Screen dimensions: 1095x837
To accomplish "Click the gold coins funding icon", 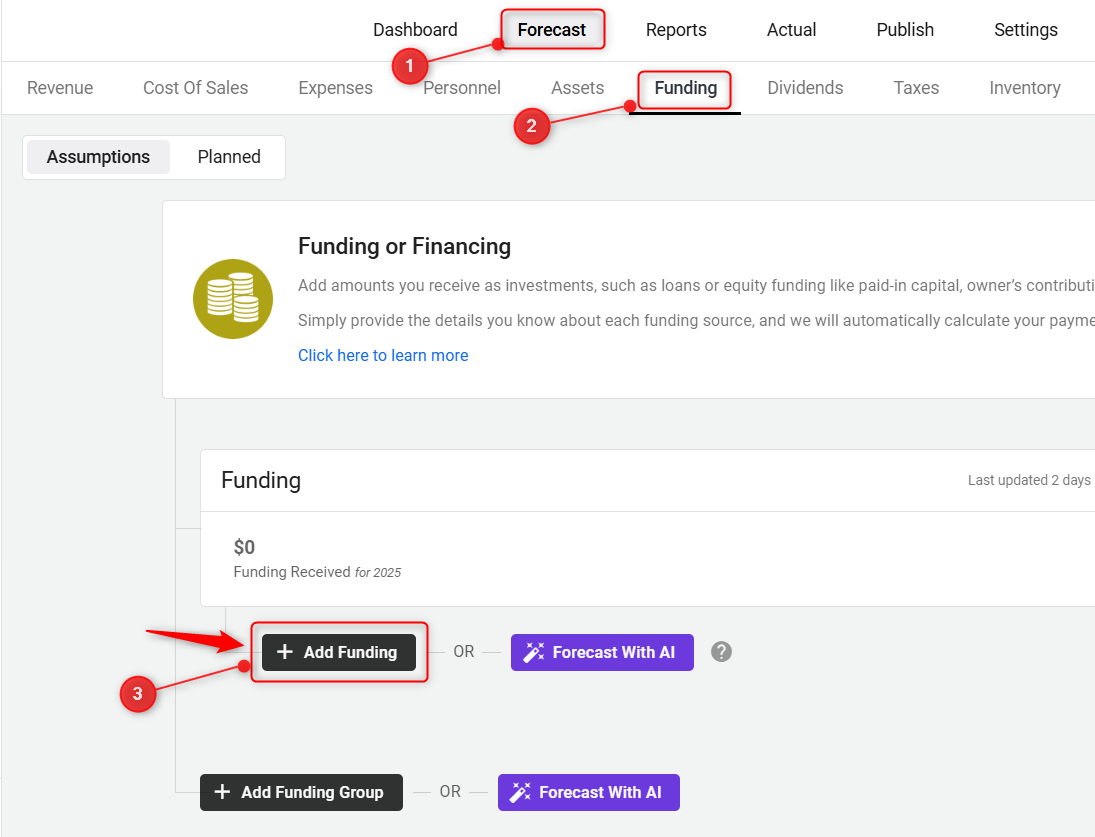I will click(x=233, y=299).
